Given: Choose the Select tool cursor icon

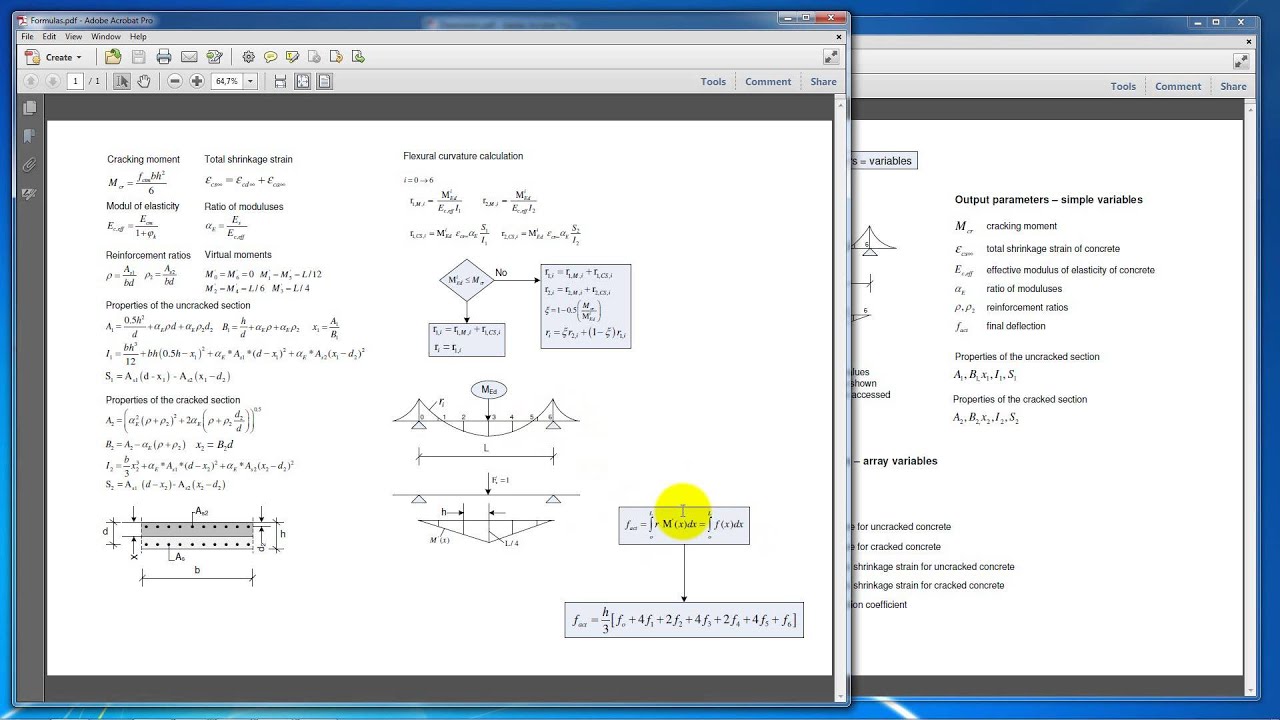Looking at the screenshot, I should 122,81.
